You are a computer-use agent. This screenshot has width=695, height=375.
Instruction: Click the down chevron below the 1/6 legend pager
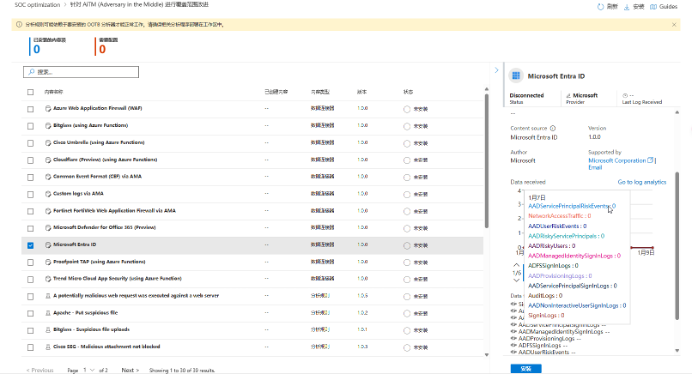(x=516, y=281)
